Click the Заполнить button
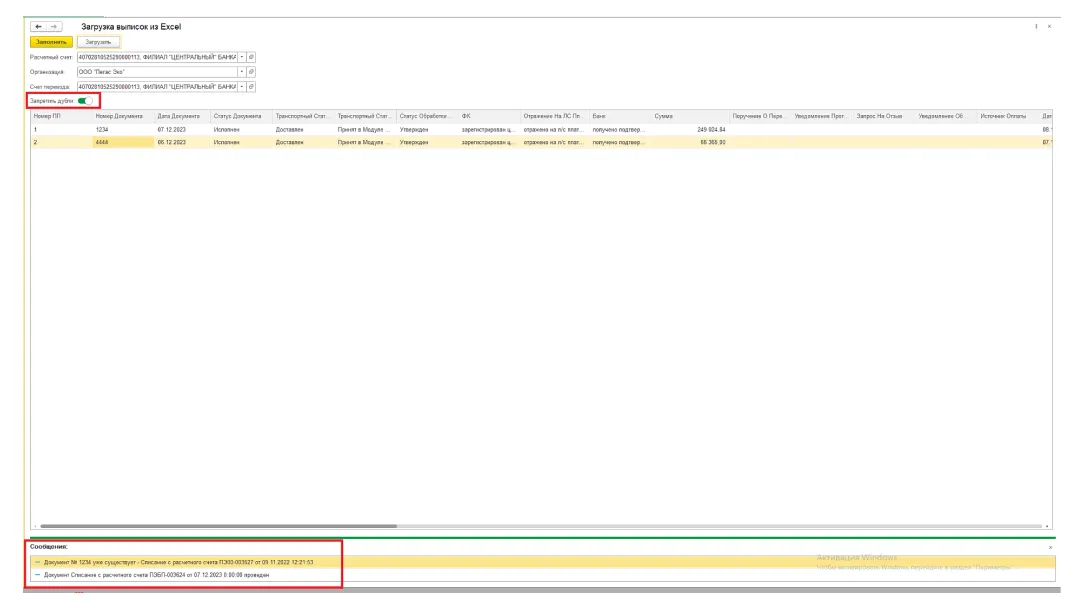1084x608 pixels. [51, 42]
